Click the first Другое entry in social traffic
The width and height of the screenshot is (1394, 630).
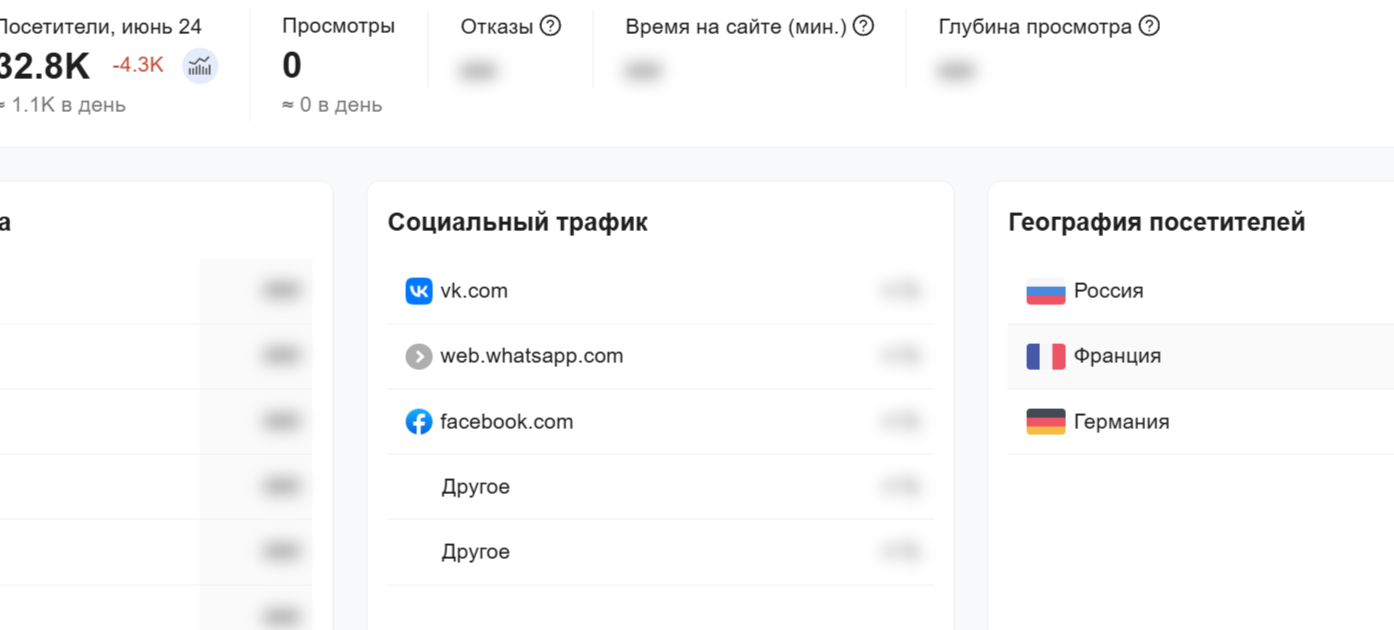660,486
